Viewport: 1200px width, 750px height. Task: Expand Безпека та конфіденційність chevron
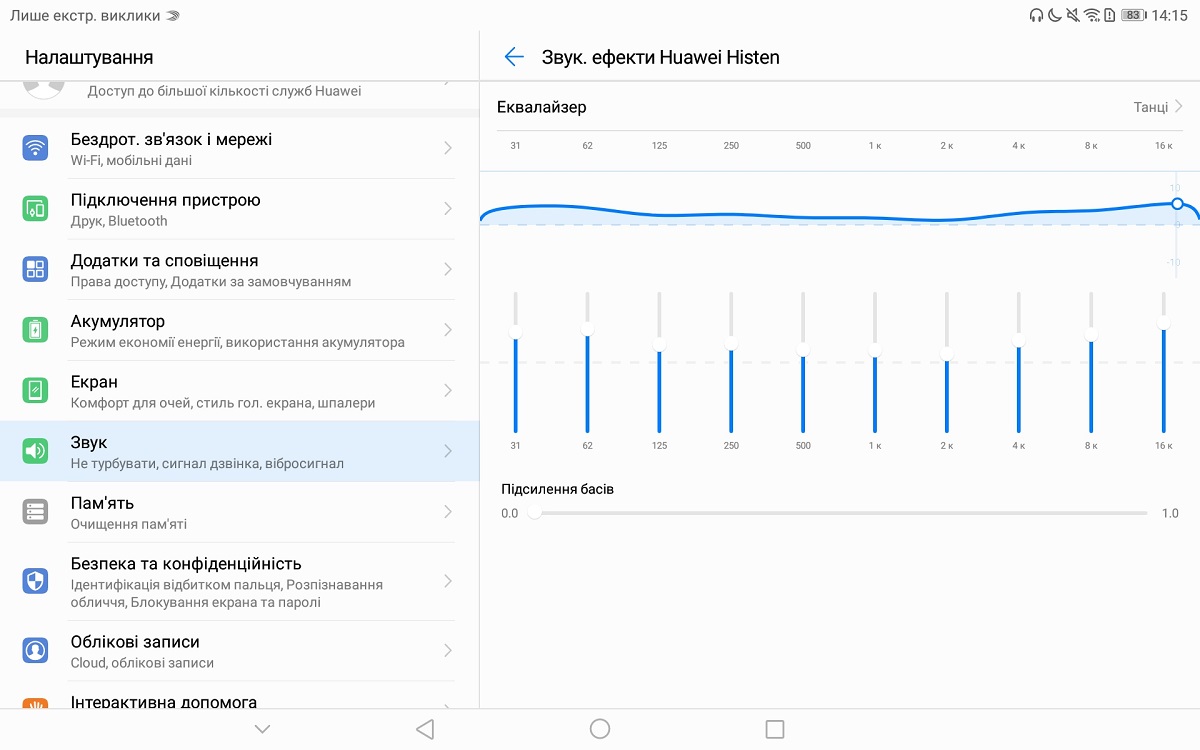[x=448, y=581]
